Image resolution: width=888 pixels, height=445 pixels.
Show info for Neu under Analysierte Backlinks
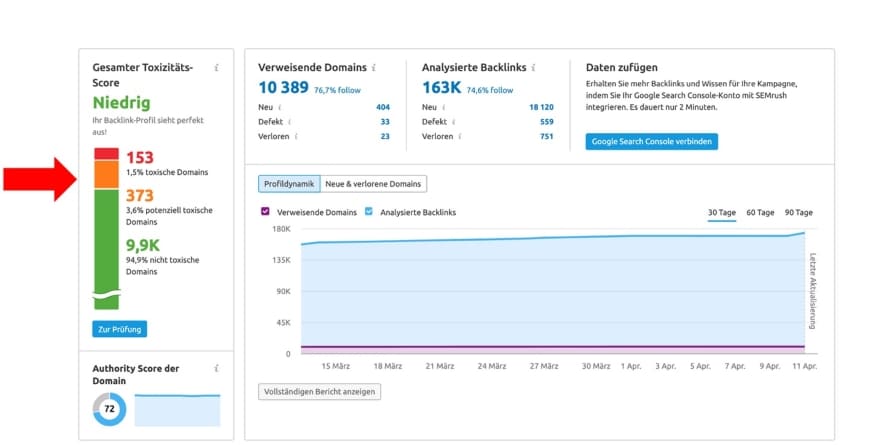[443, 107]
